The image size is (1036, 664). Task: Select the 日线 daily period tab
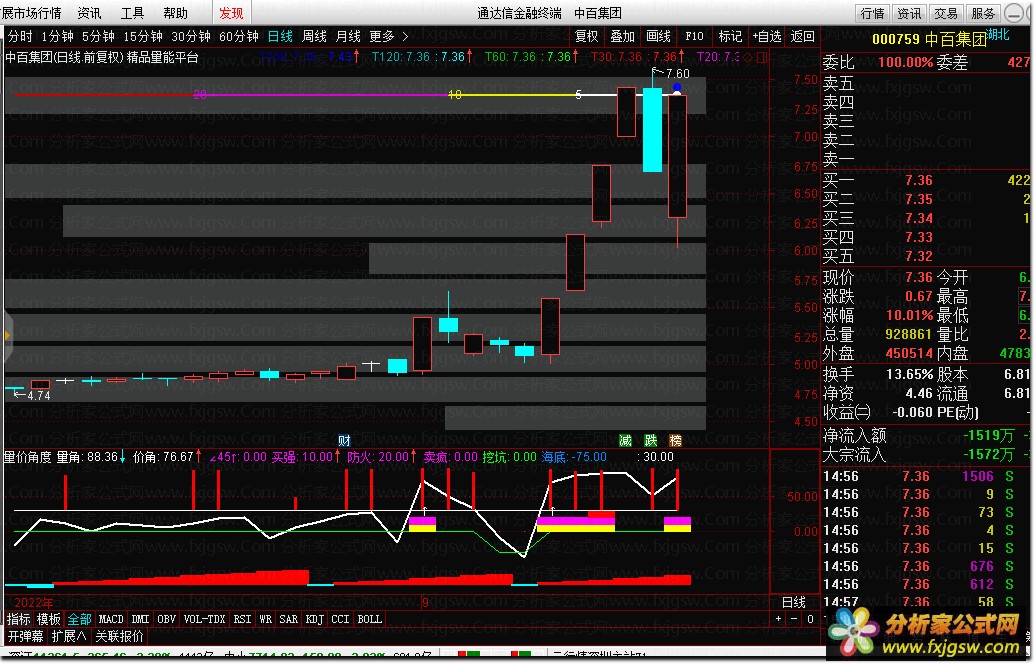[x=280, y=36]
